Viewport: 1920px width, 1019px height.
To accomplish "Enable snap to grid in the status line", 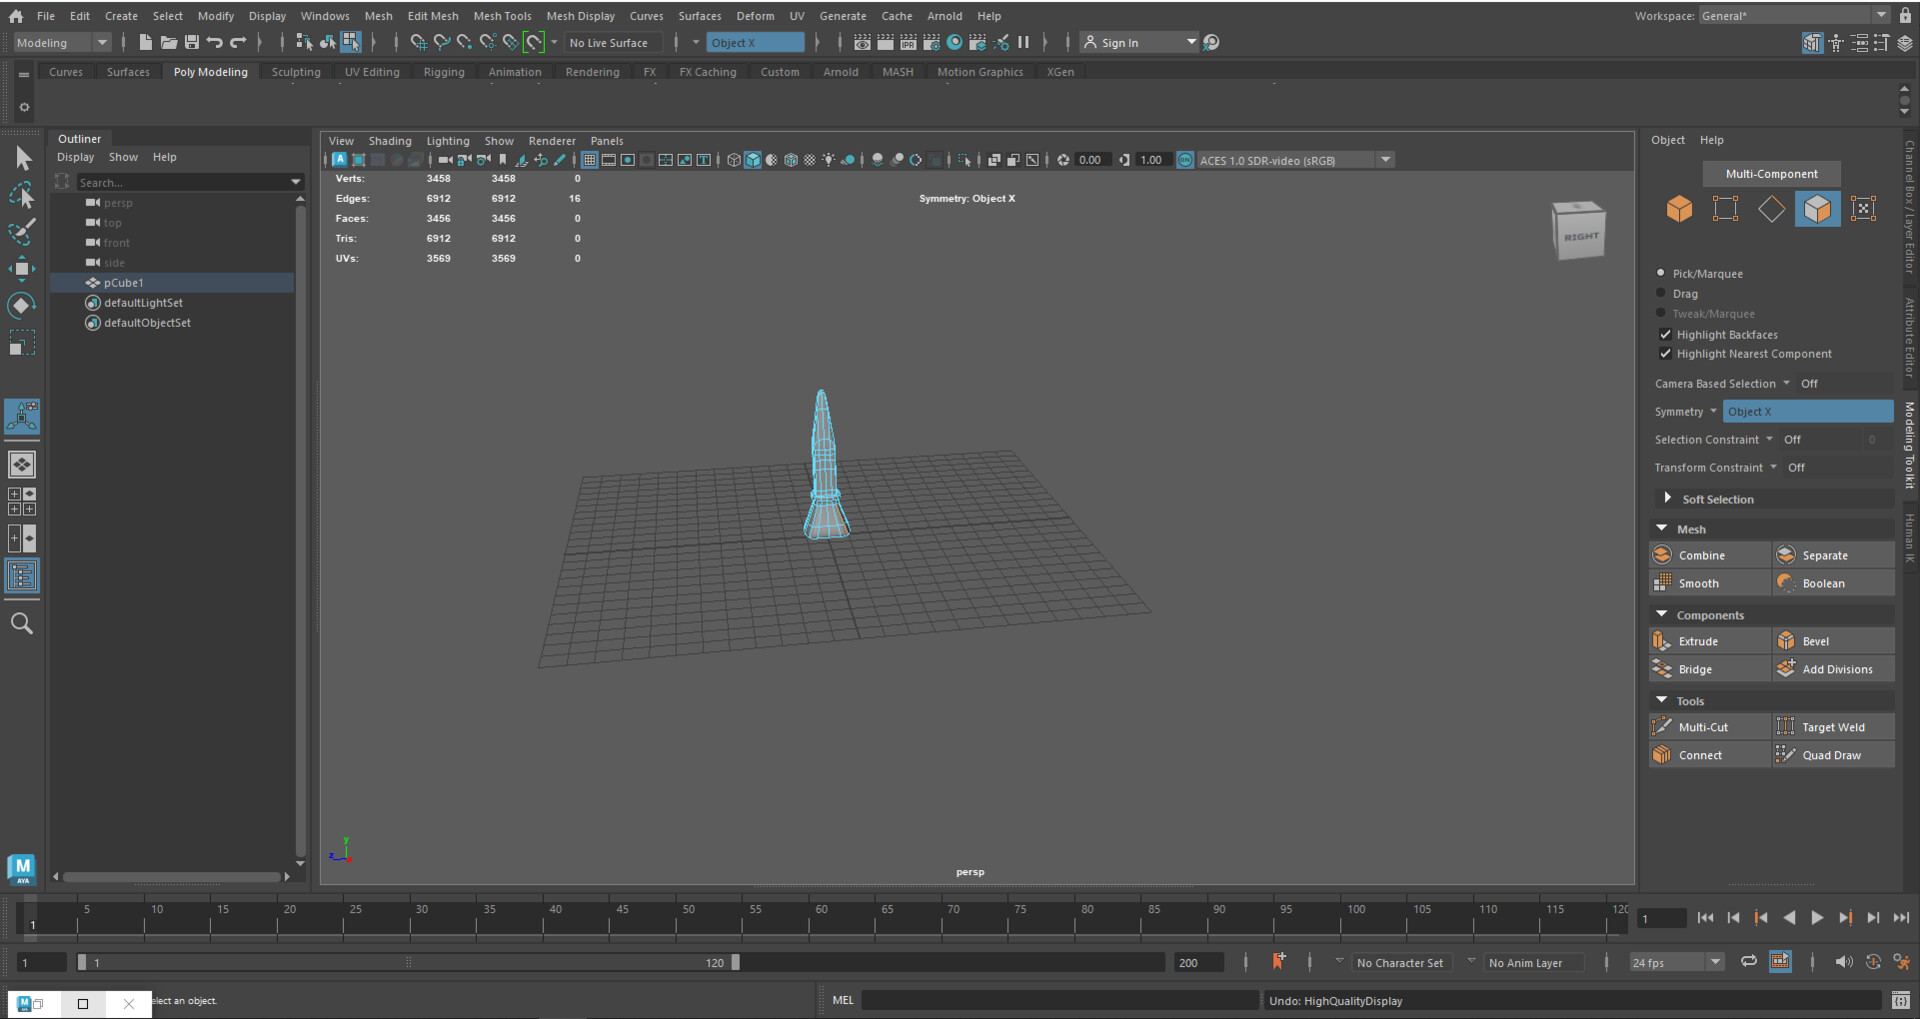I will tap(417, 42).
